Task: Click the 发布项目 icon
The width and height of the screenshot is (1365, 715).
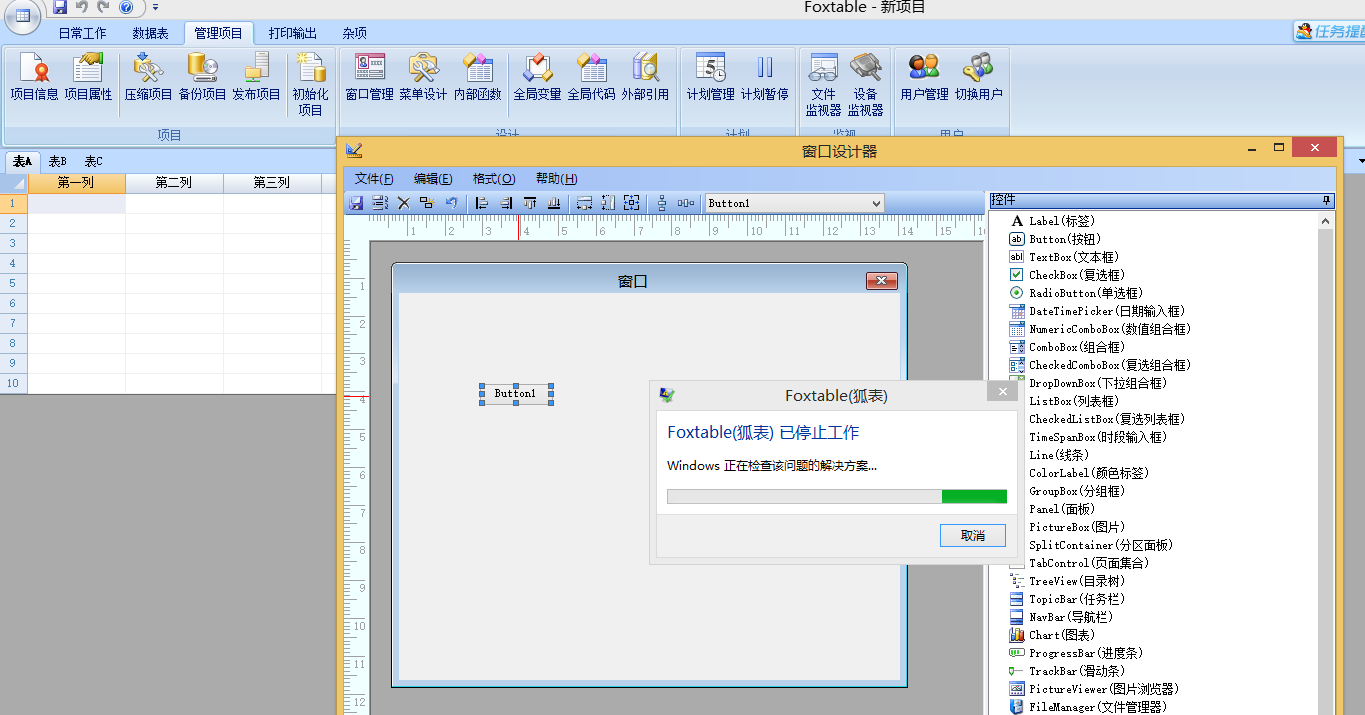Action: pyautogui.click(x=256, y=76)
